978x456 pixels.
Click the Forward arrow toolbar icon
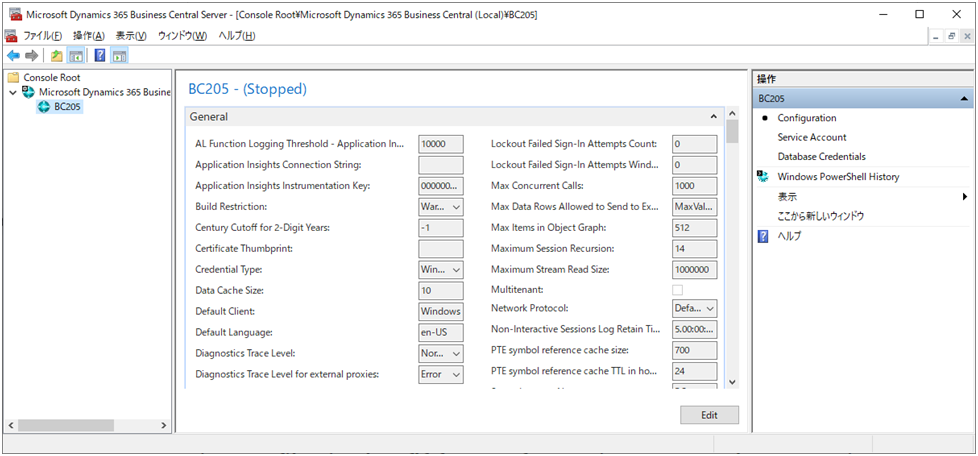[32, 55]
